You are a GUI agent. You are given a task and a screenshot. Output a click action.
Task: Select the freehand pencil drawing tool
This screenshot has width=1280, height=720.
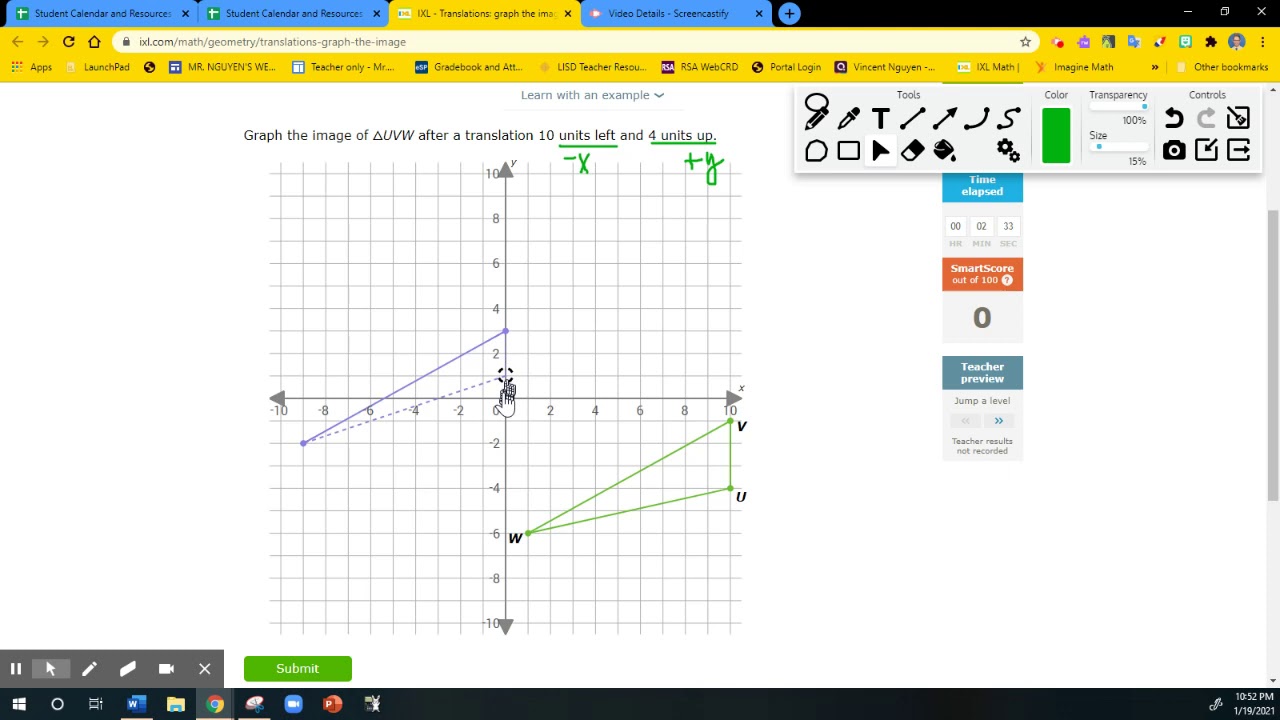[x=816, y=113]
